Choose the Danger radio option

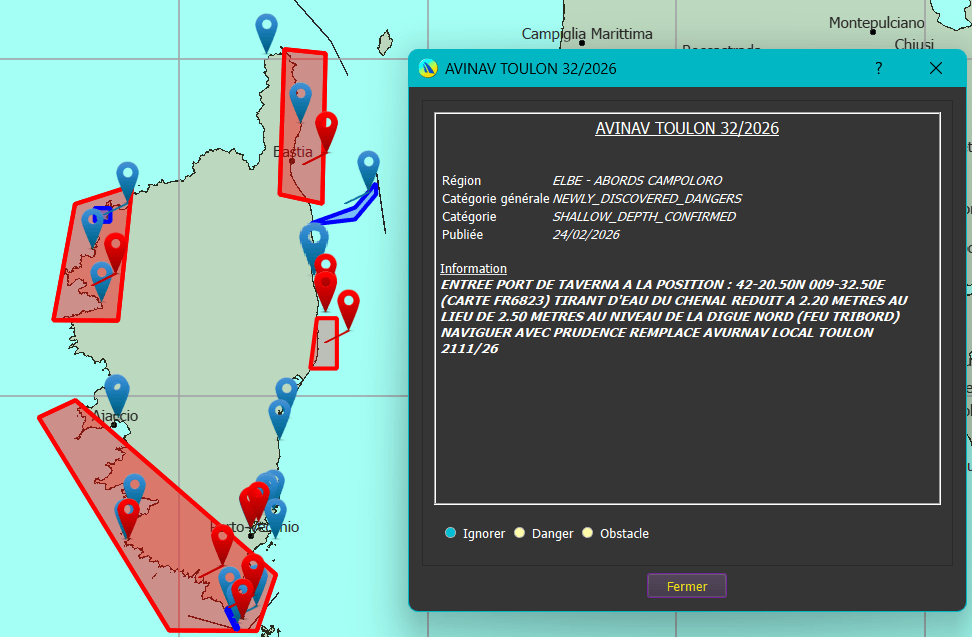520,533
